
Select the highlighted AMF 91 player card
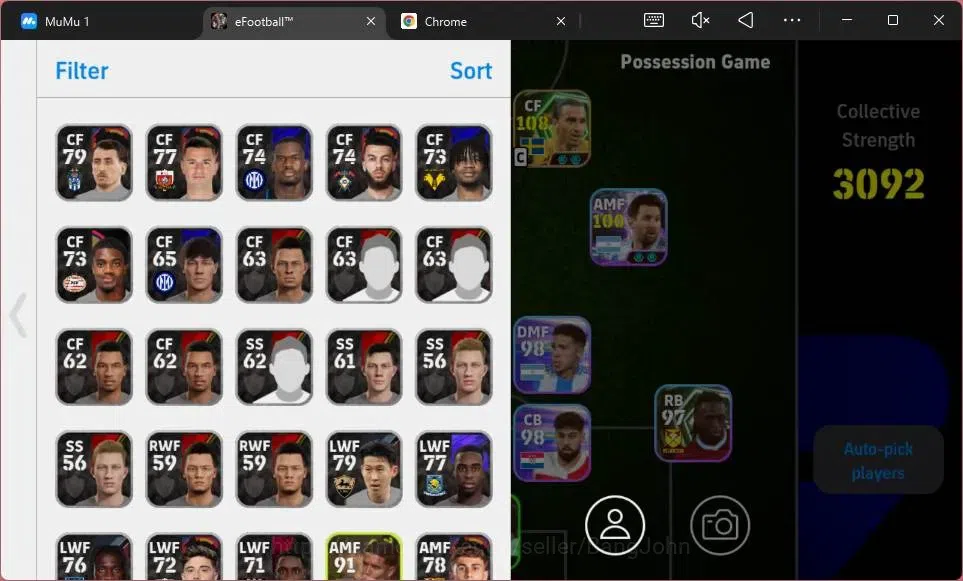tap(364, 557)
